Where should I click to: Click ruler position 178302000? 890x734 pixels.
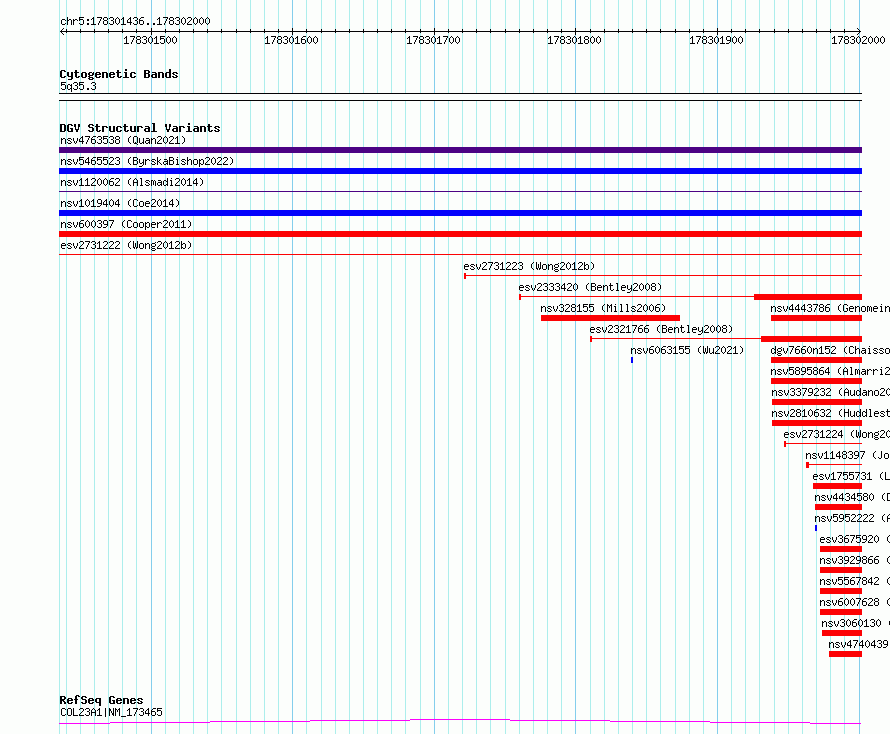[x=858, y=40]
